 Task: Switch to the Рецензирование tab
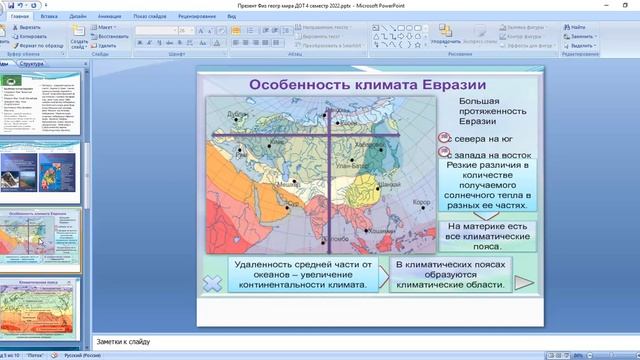197,16
